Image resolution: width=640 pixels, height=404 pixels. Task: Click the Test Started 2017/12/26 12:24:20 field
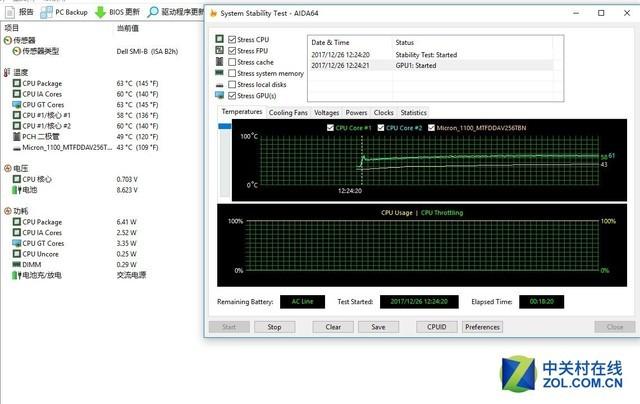click(419, 302)
